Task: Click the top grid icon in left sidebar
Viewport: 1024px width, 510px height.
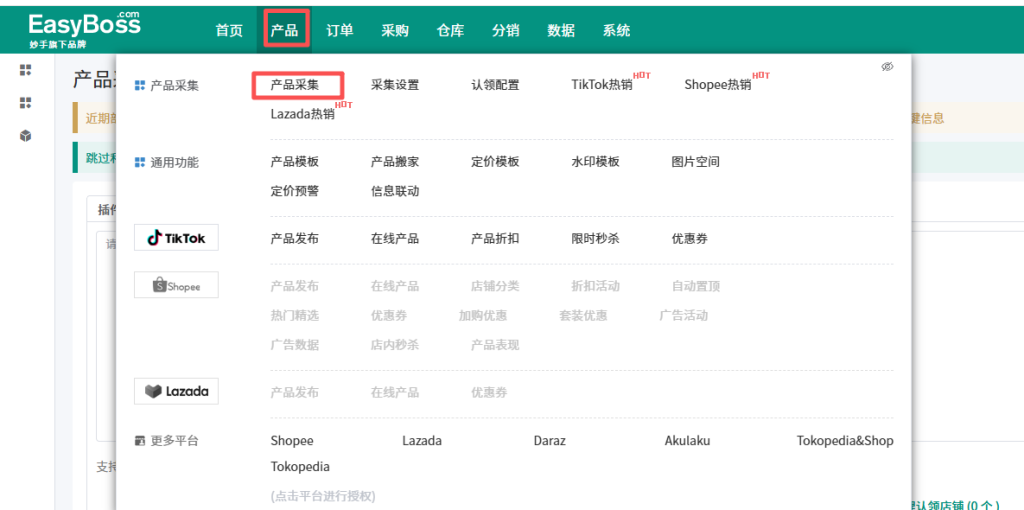Action: (x=26, y=70)
